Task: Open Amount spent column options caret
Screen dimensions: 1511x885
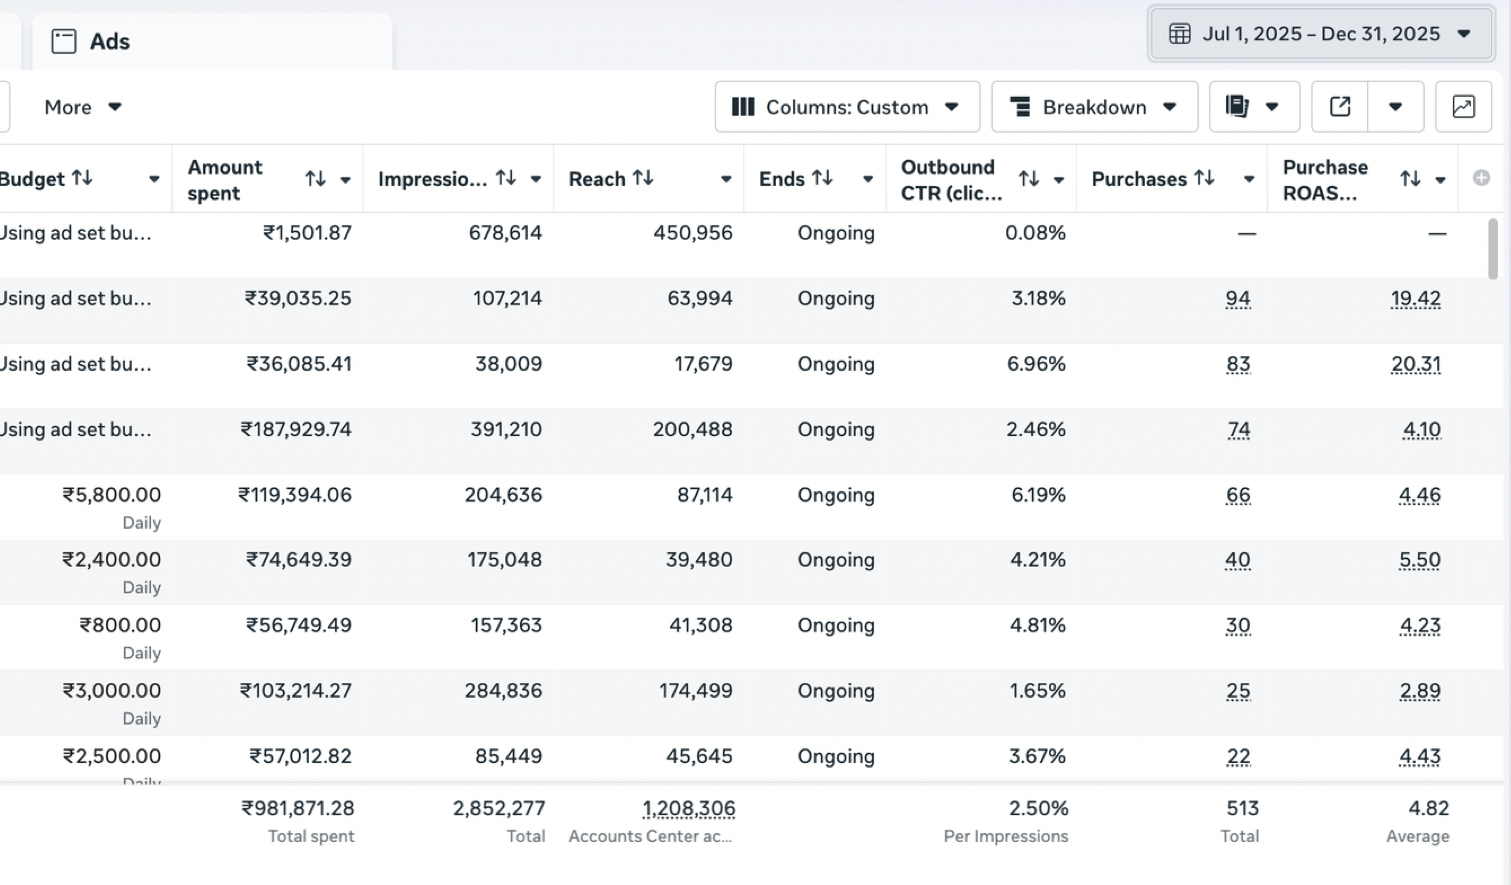Action: point(345,180)
